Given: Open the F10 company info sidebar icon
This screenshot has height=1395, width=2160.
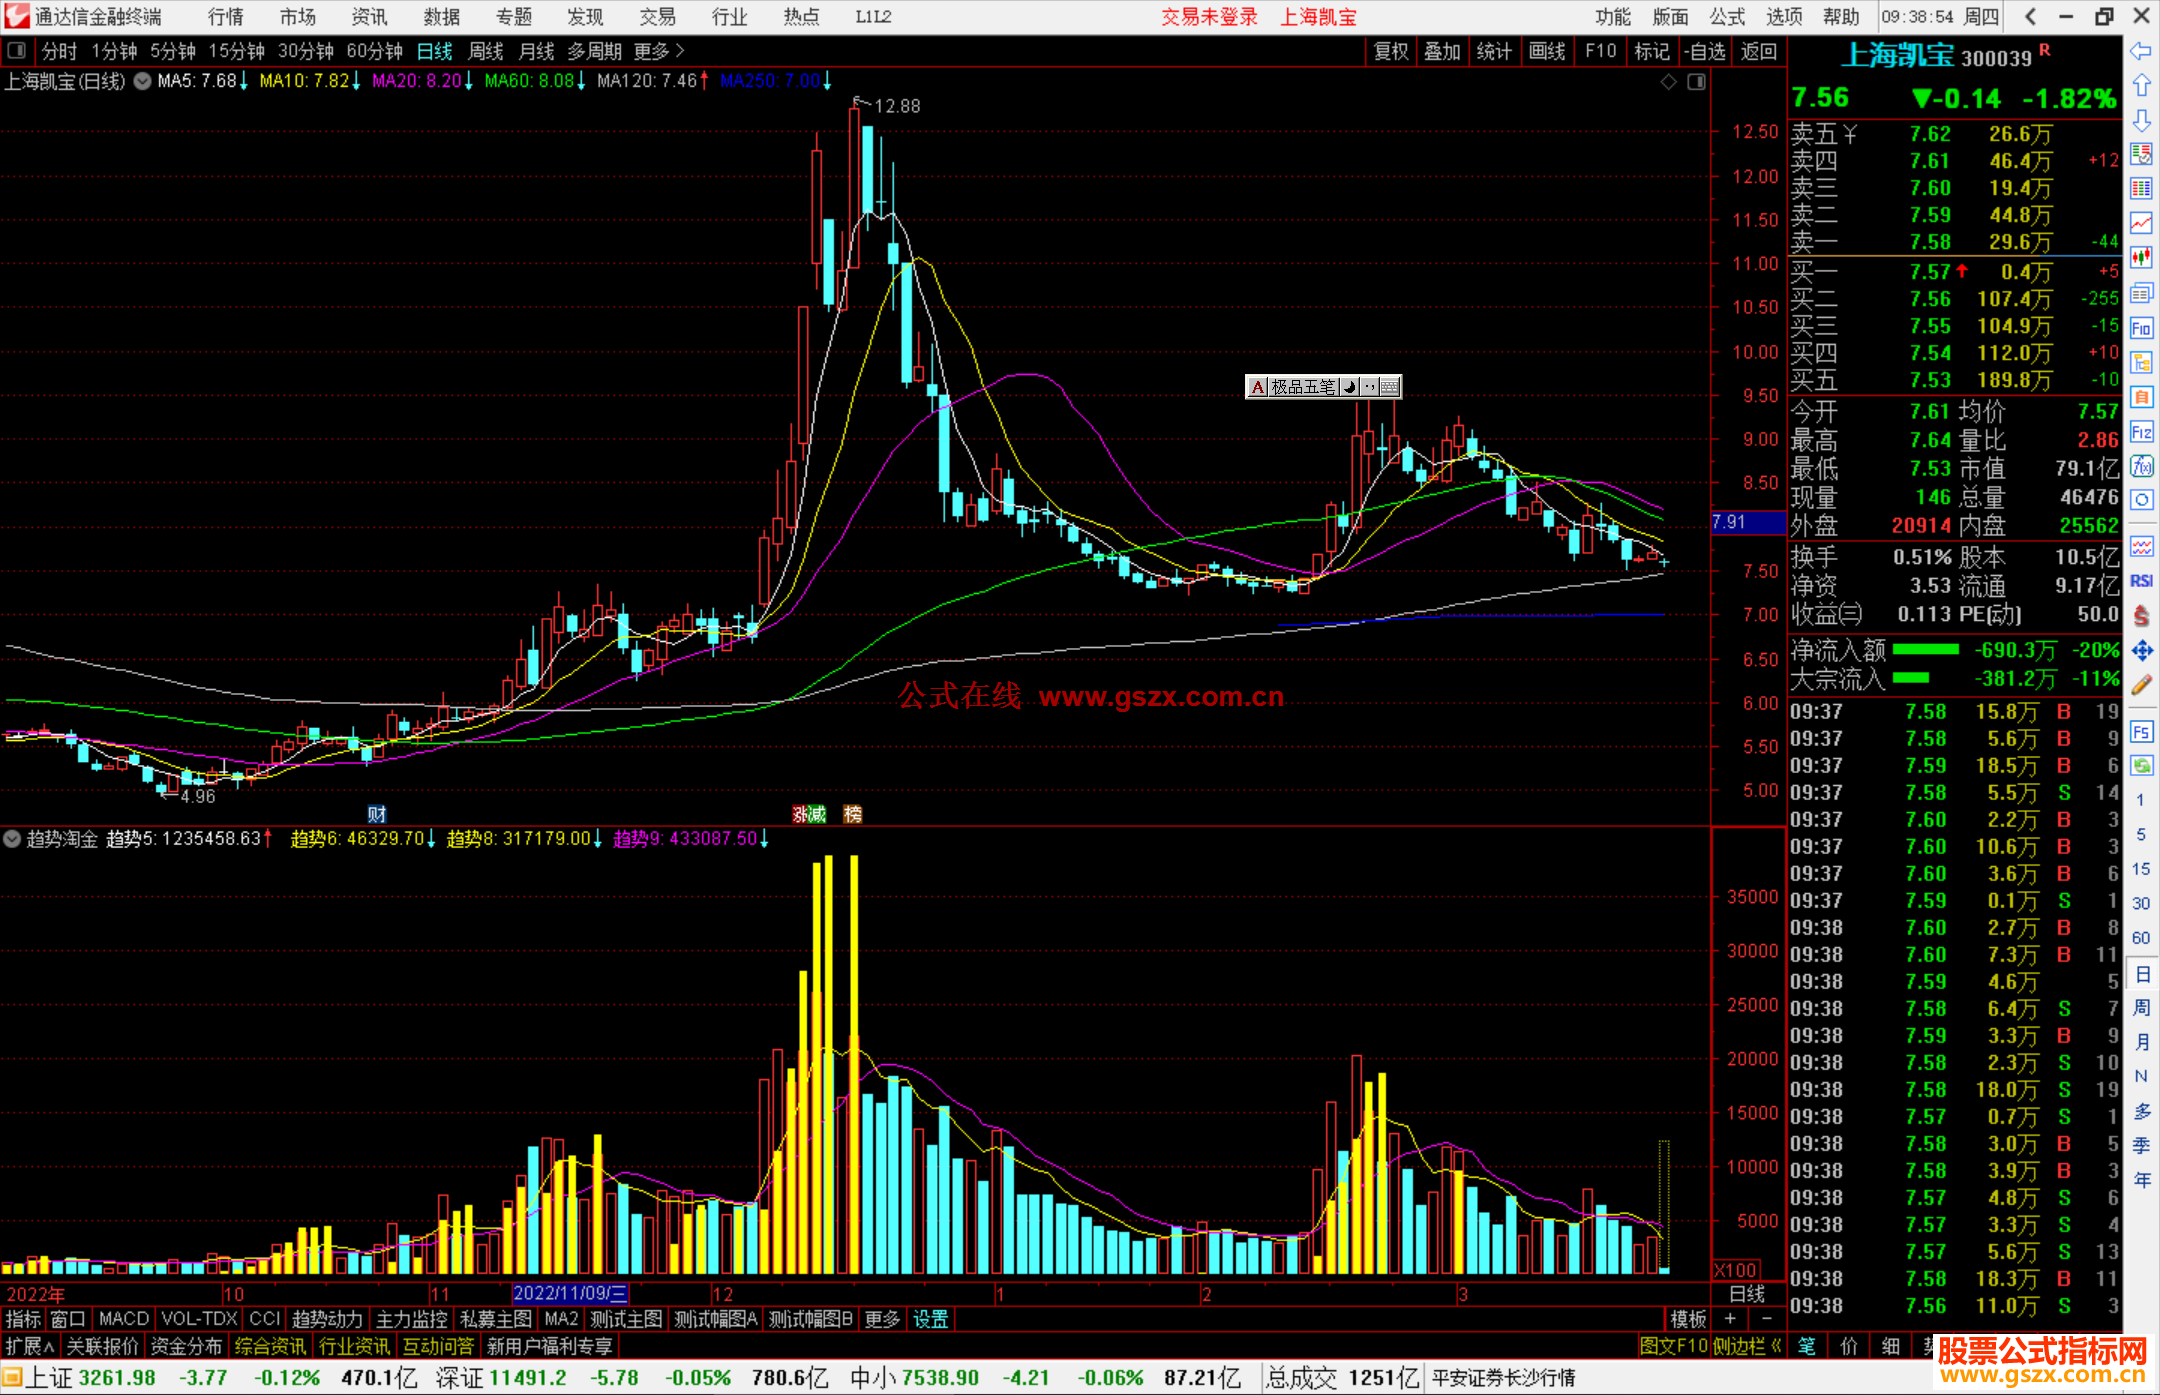Looking at the screenshot, I should [2141, 328].
